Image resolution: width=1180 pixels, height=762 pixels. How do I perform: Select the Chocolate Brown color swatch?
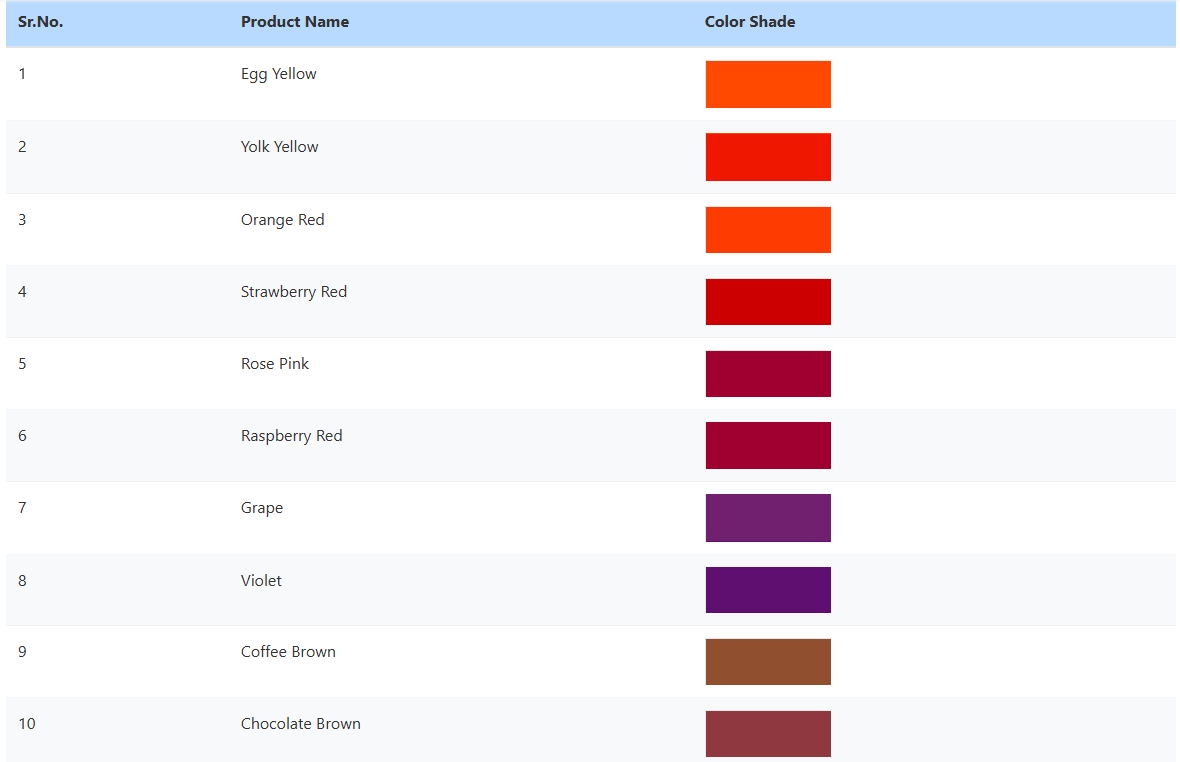click(768, 734)
